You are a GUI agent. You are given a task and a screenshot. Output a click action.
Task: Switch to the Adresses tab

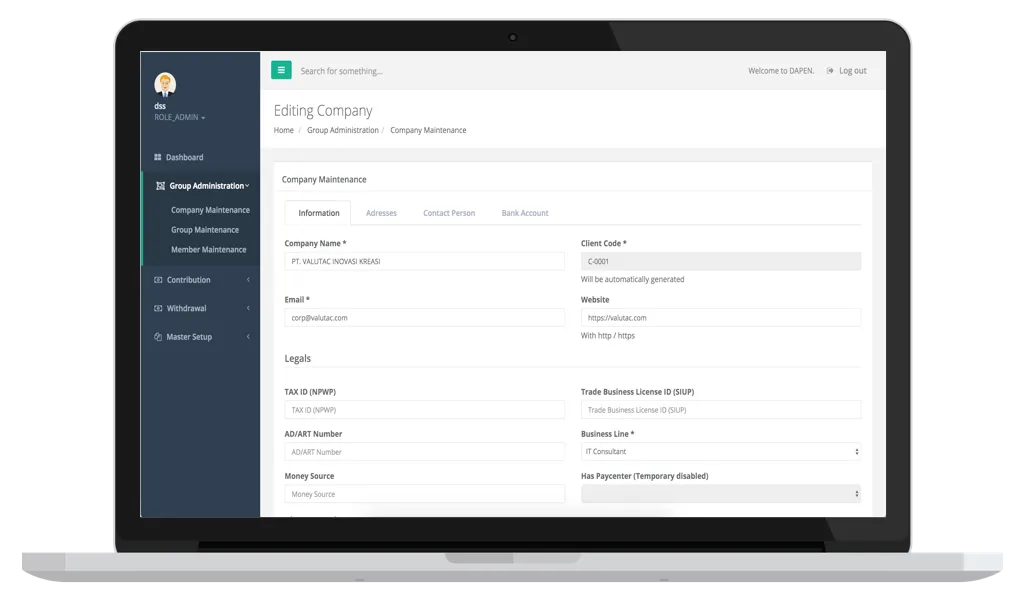381,213
